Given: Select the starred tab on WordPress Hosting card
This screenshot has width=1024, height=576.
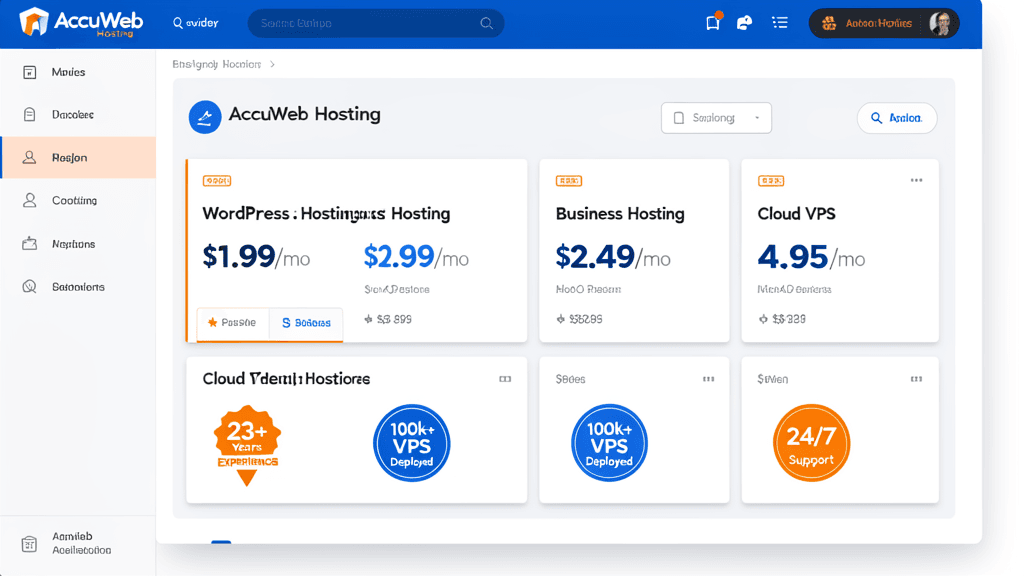Looking at the screenshot, I should [232, 323].
